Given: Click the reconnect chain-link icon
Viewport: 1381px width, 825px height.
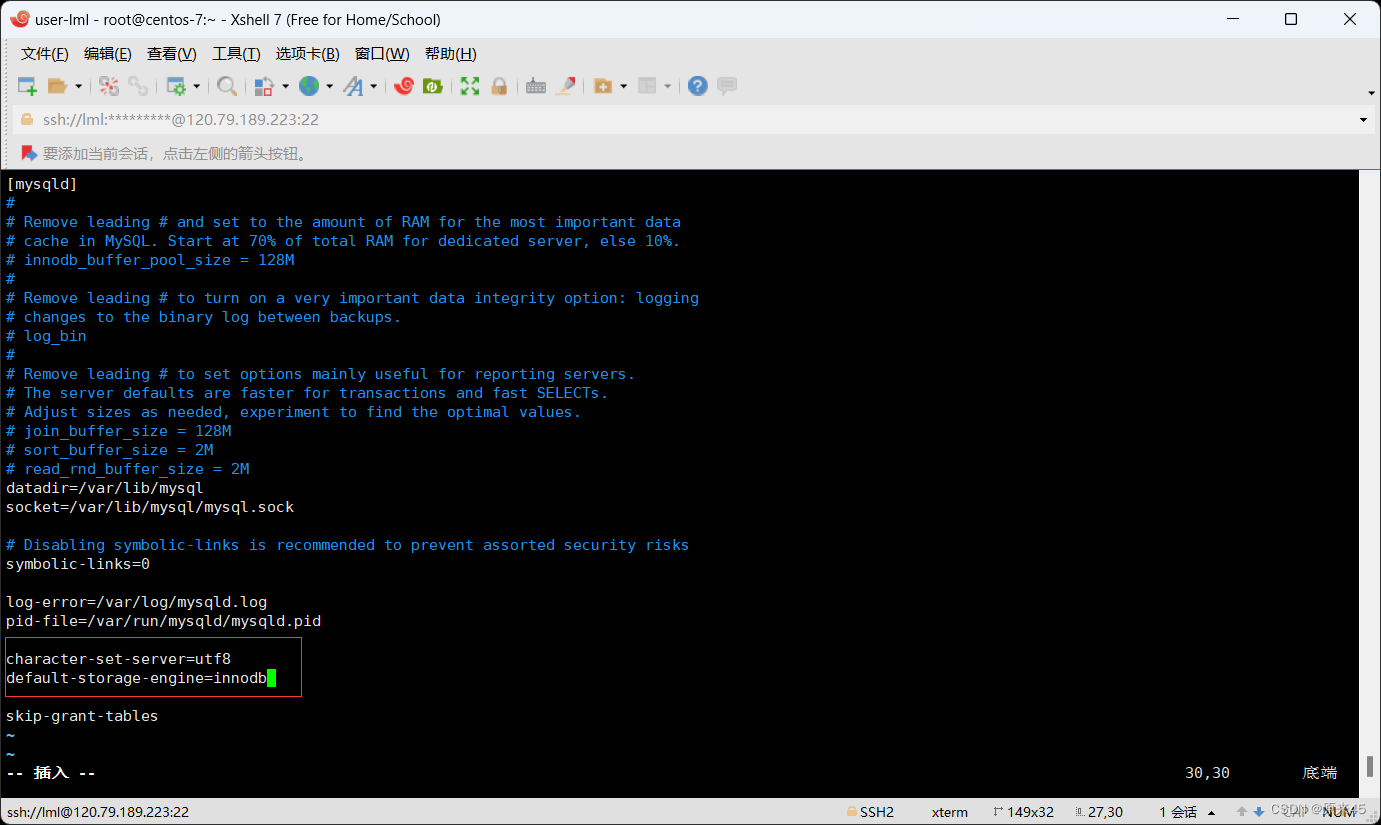Looking at the screenshot, I should (138, 86).
